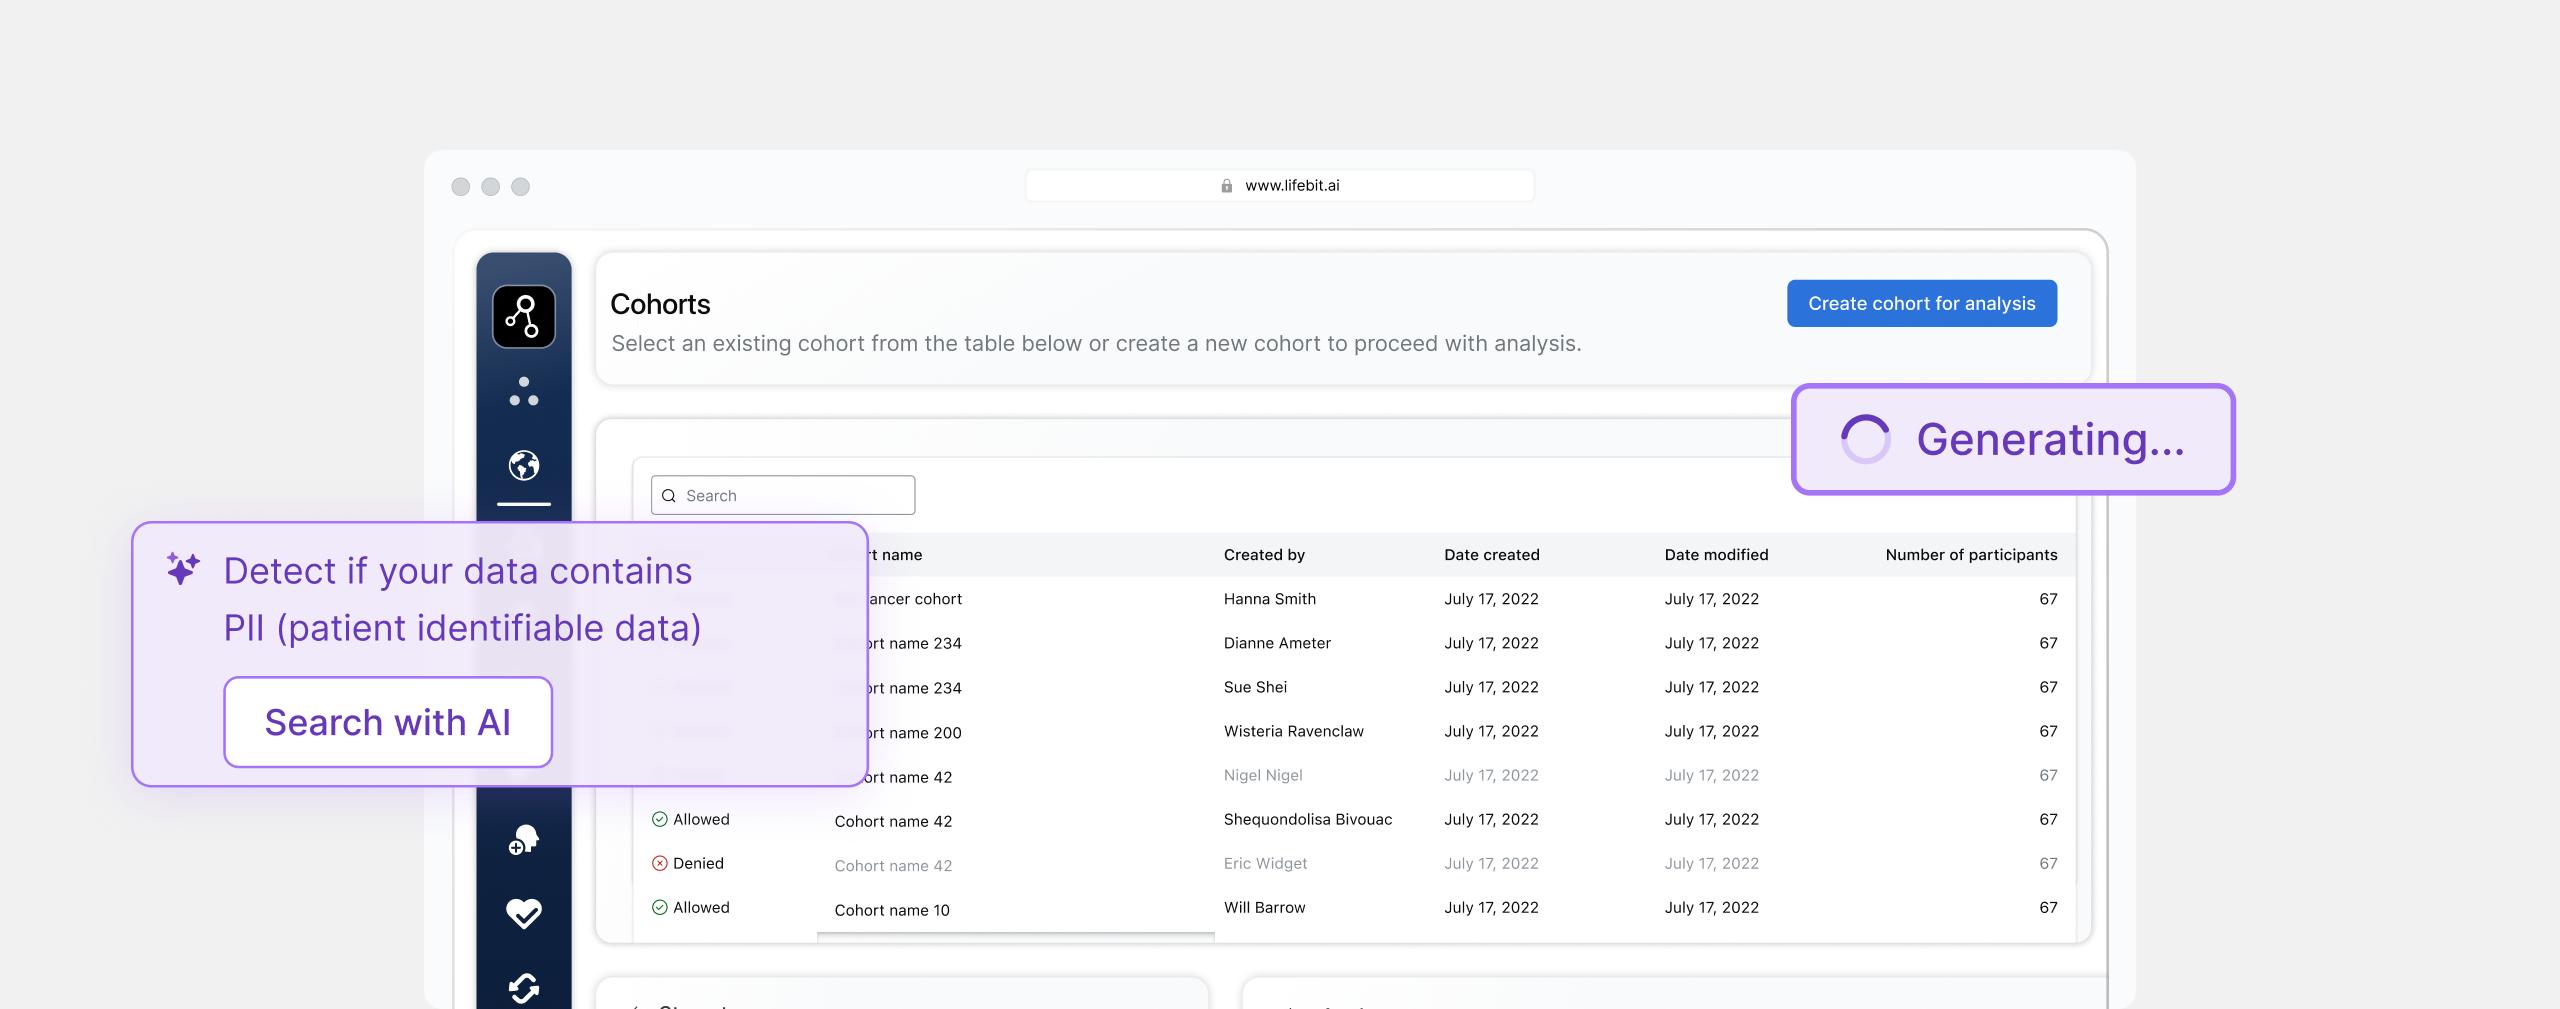
Task: Click the Generating spinner indicator
Action: tap(1865, 439)
